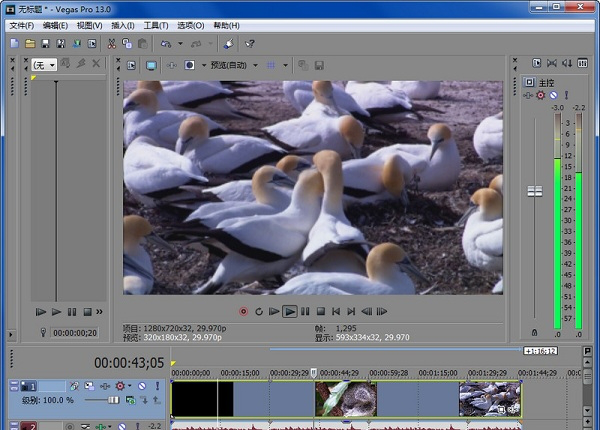
Task: Open the 预览(自动) quality dropdown
Action: pos(233,65)
